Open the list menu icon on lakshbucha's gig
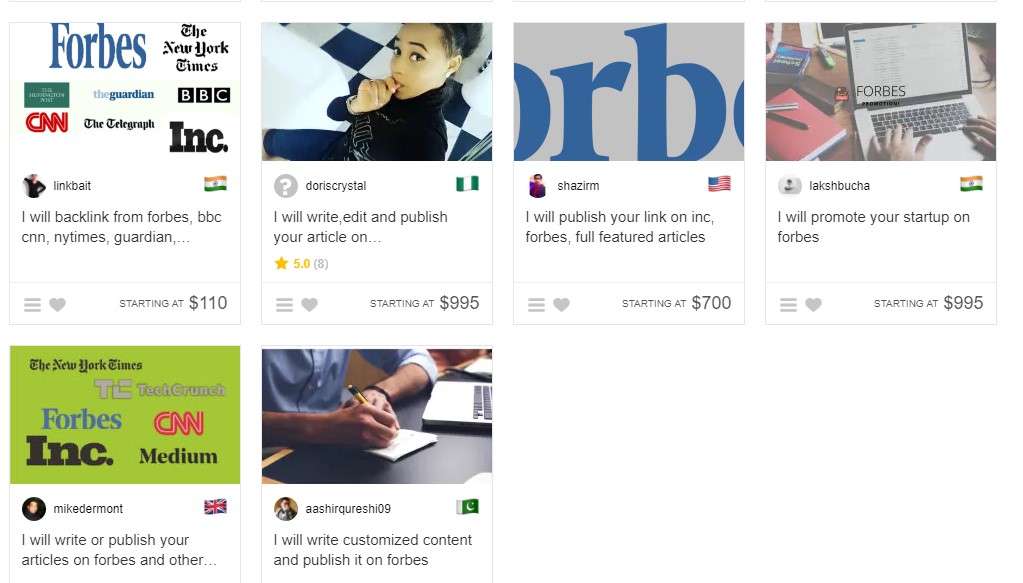1023x583 pixels. pos(788,305)
